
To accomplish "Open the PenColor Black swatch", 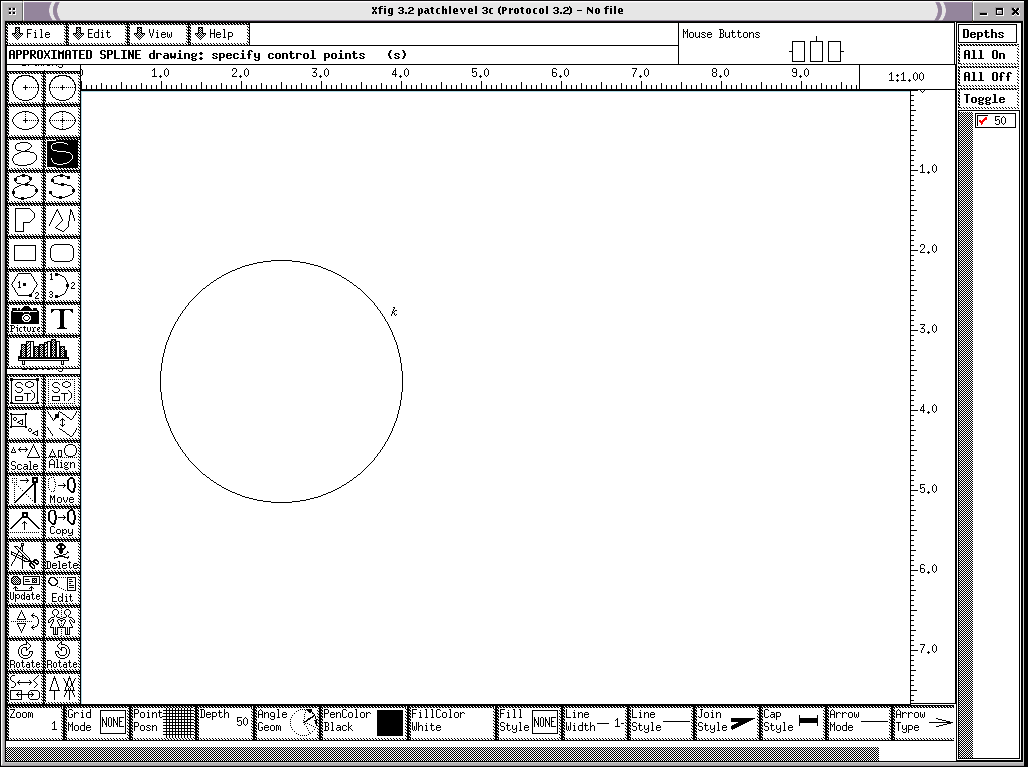I will [363, 722].
